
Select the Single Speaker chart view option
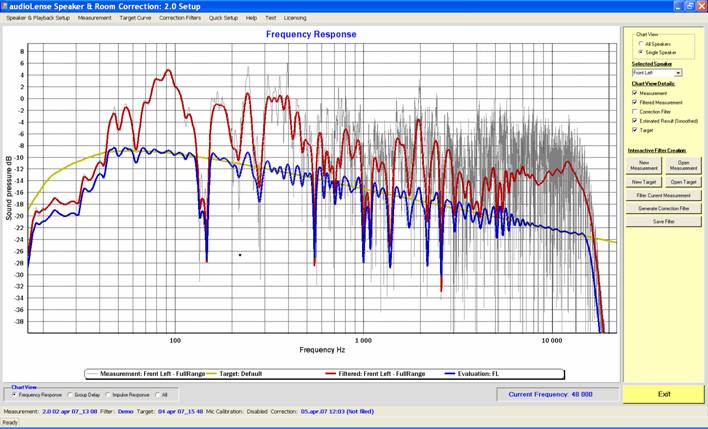[x=640, y=52]
